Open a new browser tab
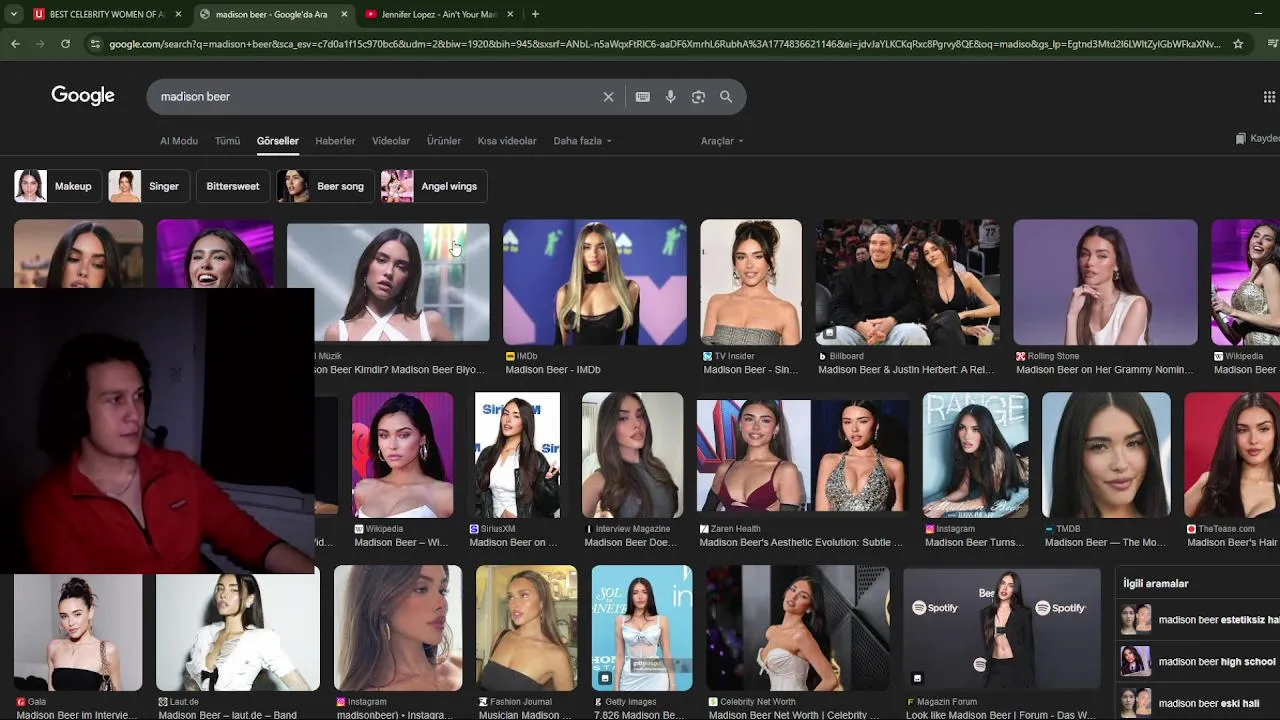1280x720 pixels. tap(535, 14)
